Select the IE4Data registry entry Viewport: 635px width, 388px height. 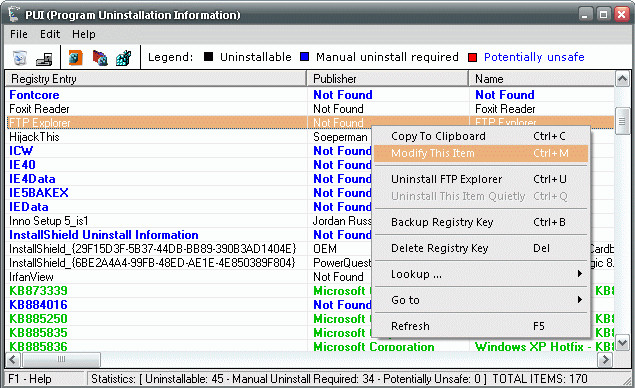(32, 179)
